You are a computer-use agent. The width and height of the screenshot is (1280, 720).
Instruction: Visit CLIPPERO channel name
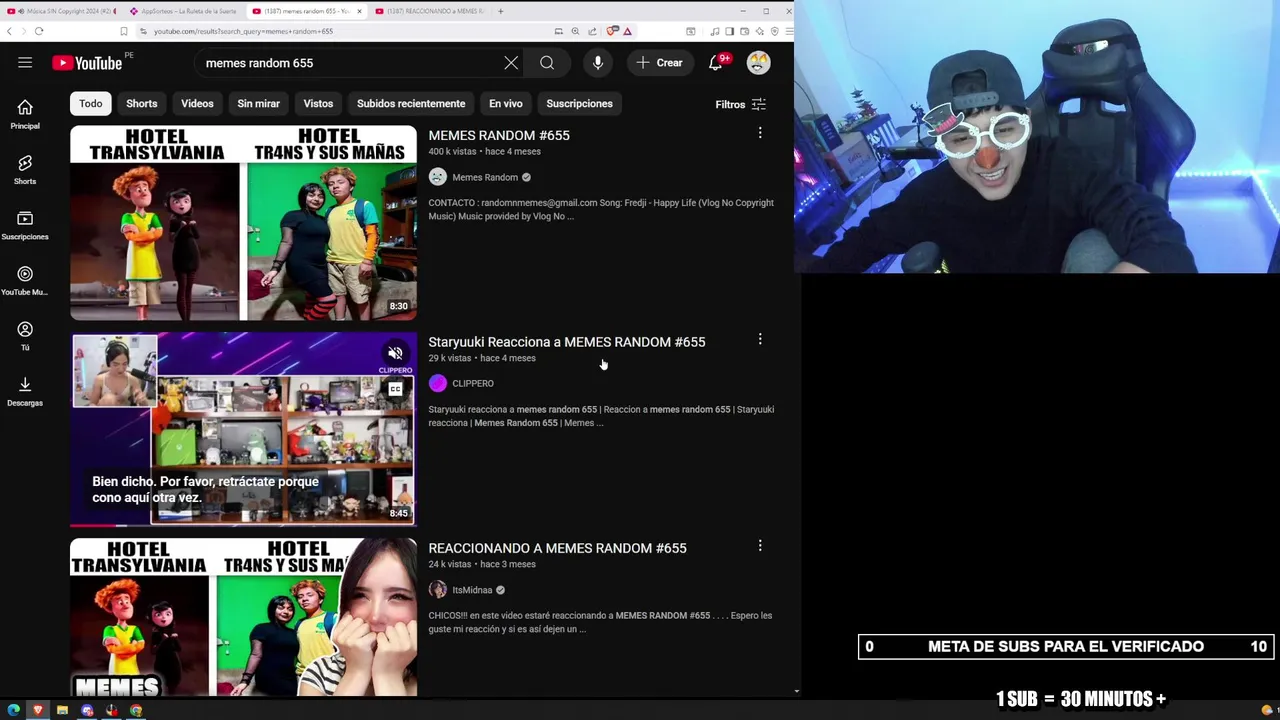473,383
